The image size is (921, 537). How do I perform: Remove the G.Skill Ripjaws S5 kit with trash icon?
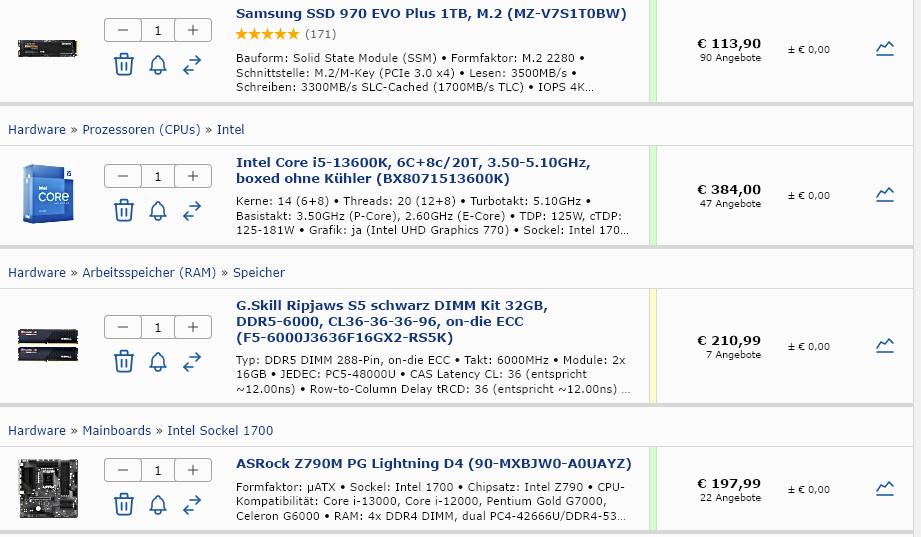pyautogui.click(x=124, y=361)
